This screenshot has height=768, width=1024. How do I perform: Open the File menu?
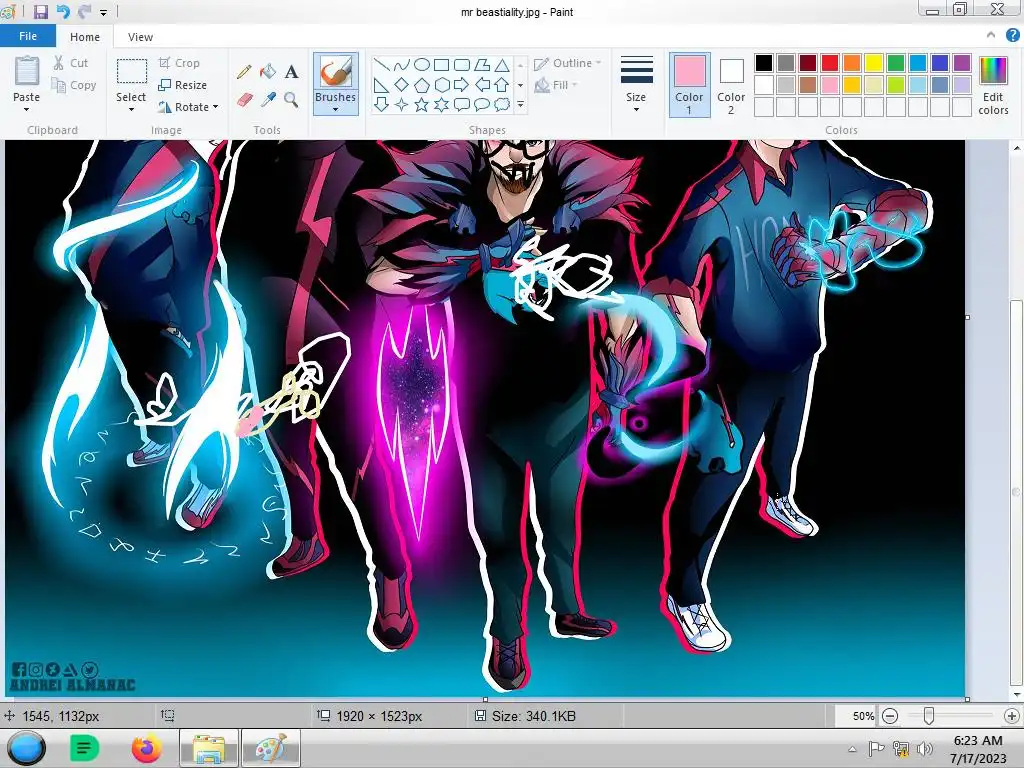coord(27,37)
